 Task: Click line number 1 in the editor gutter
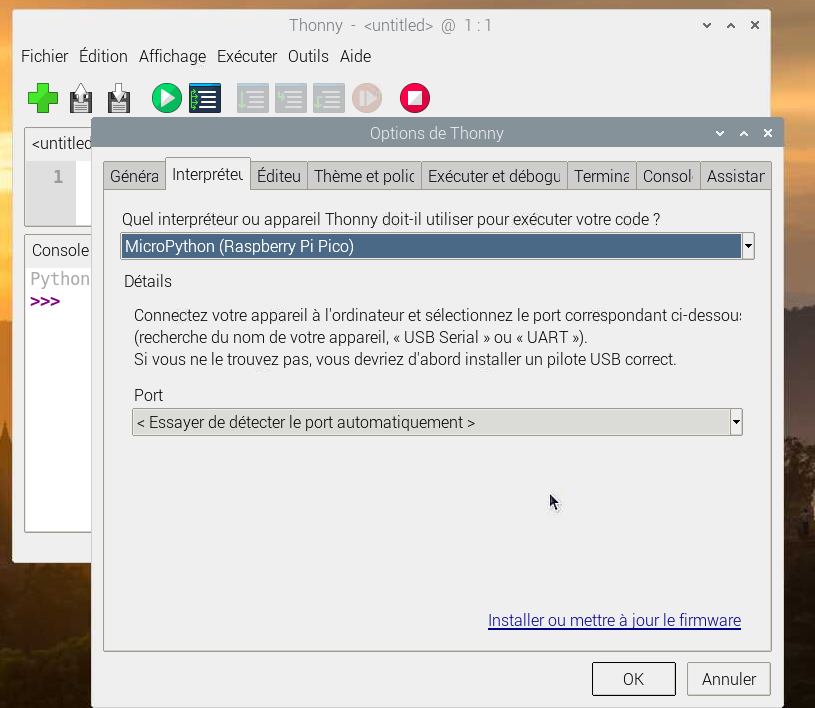pyautogui.click(x=58, y=177)
